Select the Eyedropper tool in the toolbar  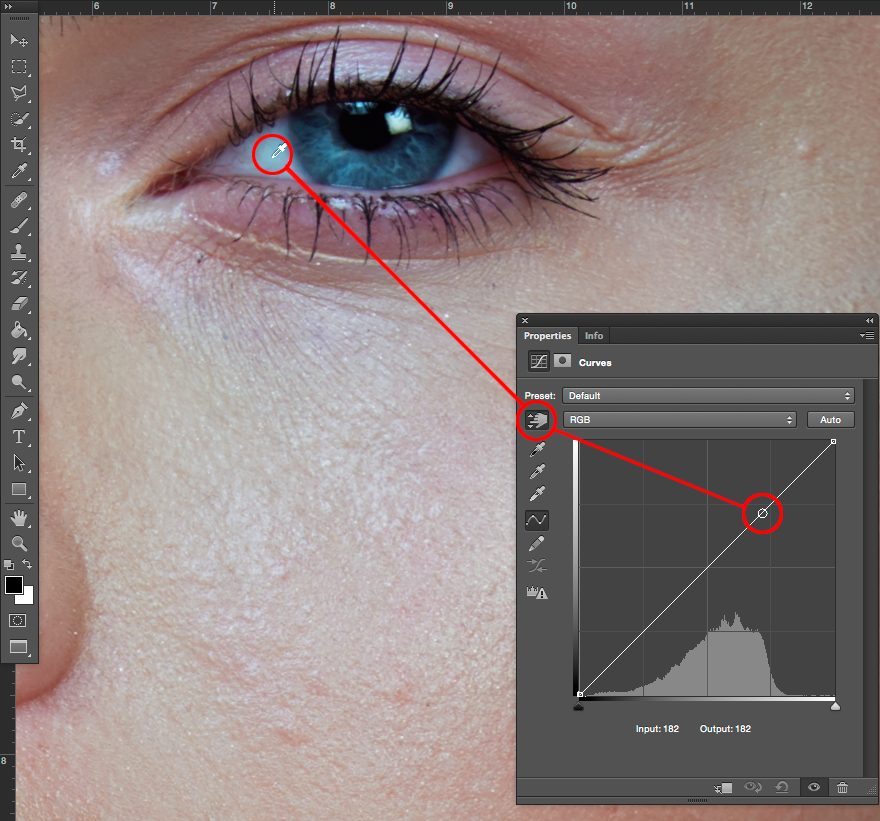tap(19, 171)
